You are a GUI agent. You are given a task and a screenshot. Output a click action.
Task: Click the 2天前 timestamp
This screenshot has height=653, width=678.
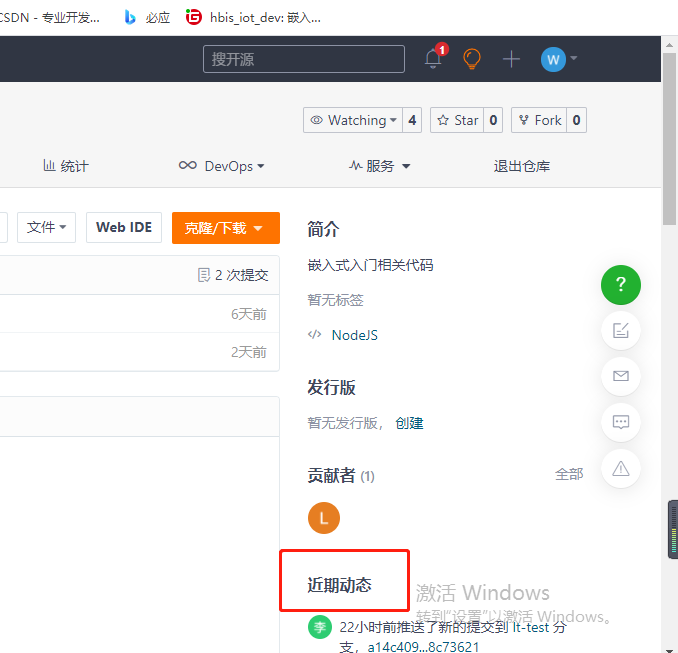[249, 352]
